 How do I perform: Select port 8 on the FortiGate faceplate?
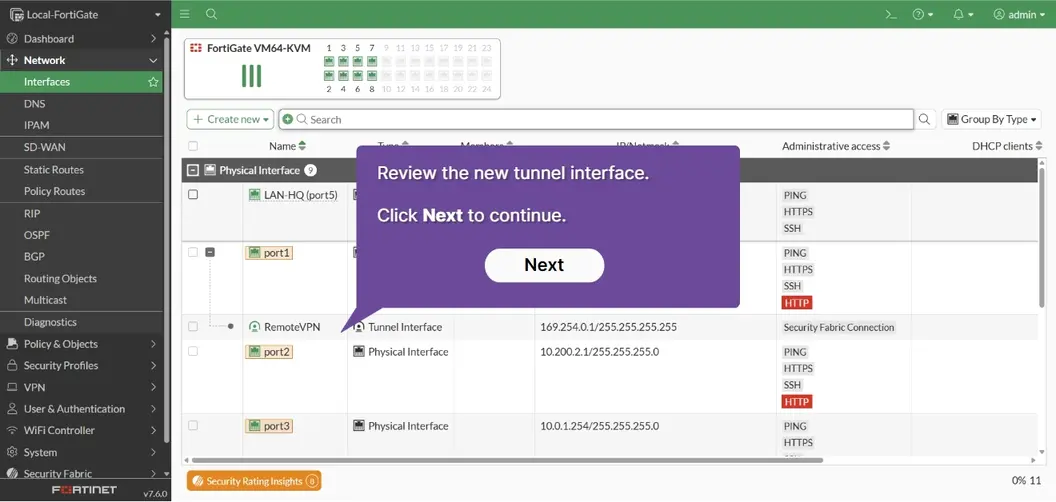tap(372, 75)
